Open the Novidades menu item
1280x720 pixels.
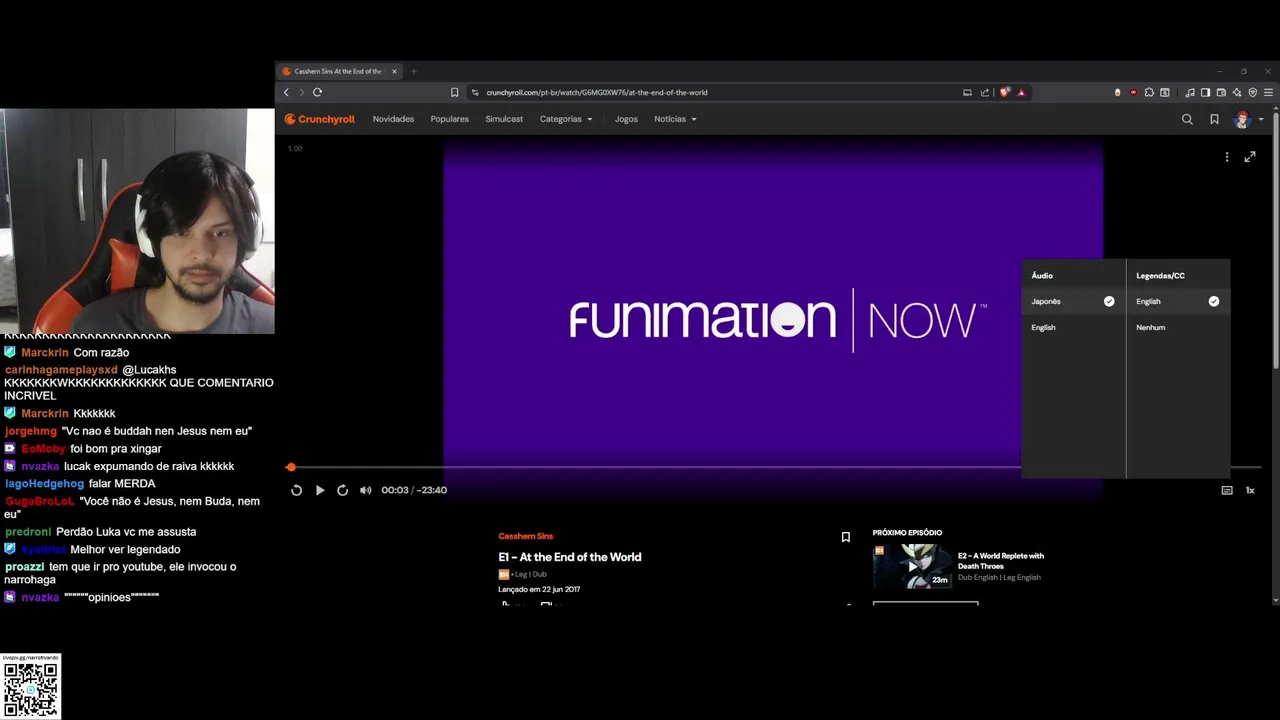(393, 119)
